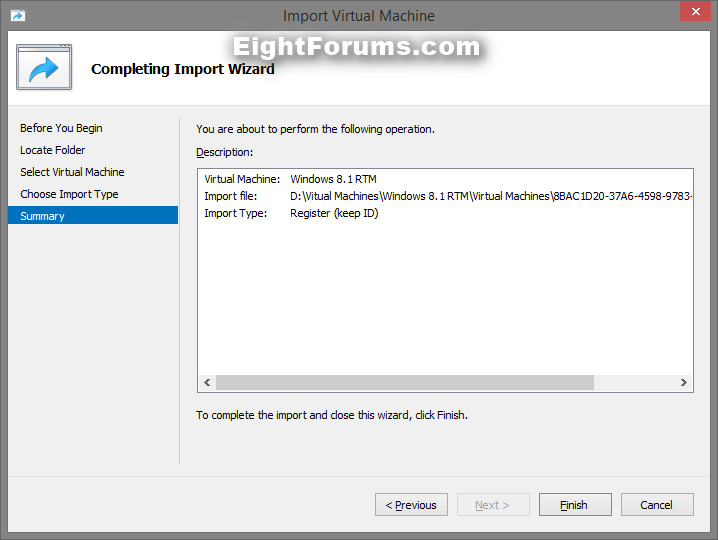Click the Finish button
Viewport: 718px width, 540px height.
(575, 505)
